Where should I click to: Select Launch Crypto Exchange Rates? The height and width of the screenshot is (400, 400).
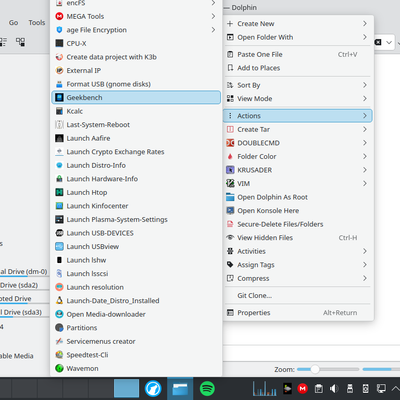136,152
